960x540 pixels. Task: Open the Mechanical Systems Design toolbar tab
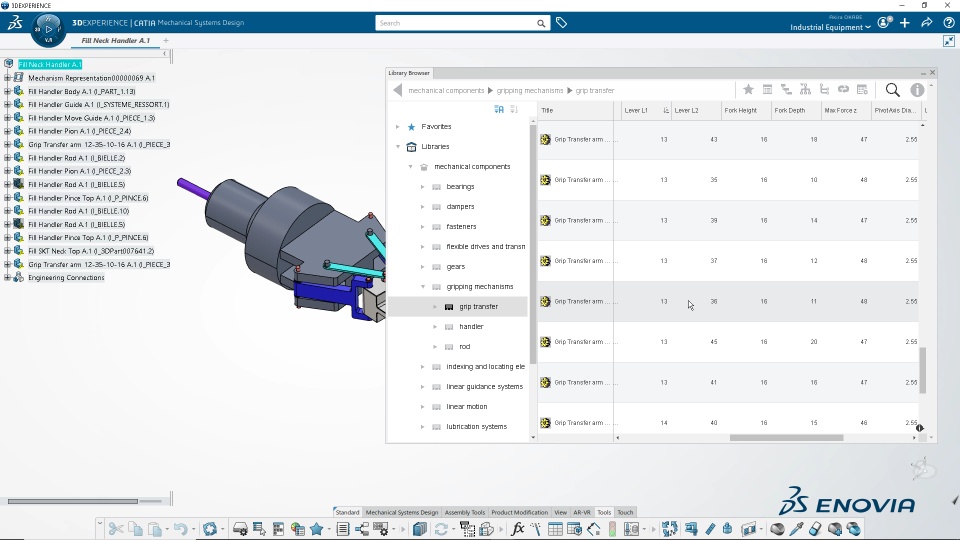[402, 512]
